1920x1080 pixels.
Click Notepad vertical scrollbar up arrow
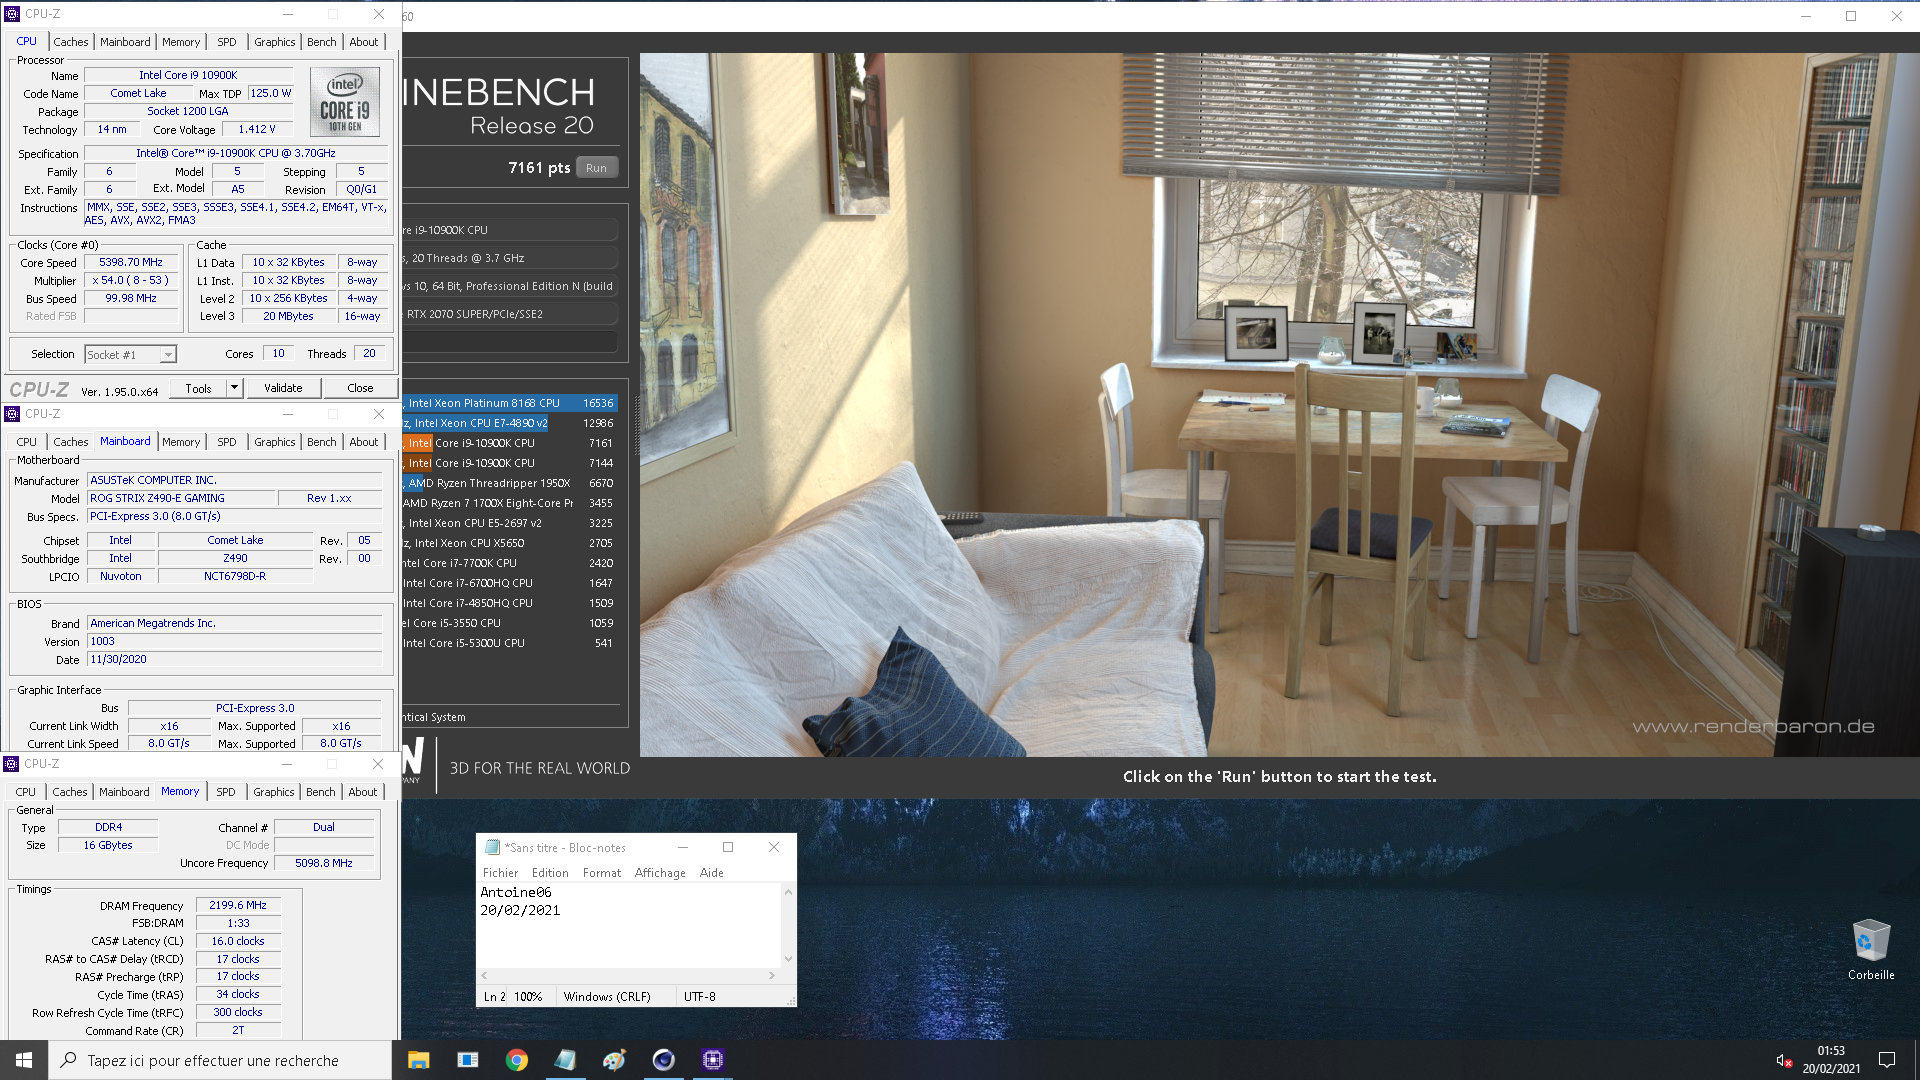[x=788, y=892]
